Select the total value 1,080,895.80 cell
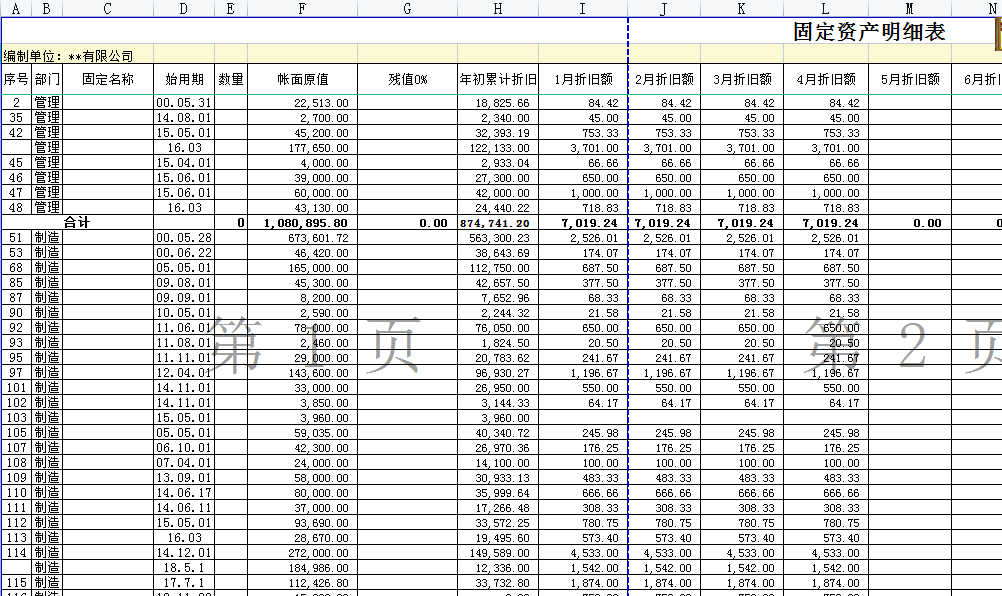The image size is (1002, 596). pyautogui.click(x=307, y=222)
